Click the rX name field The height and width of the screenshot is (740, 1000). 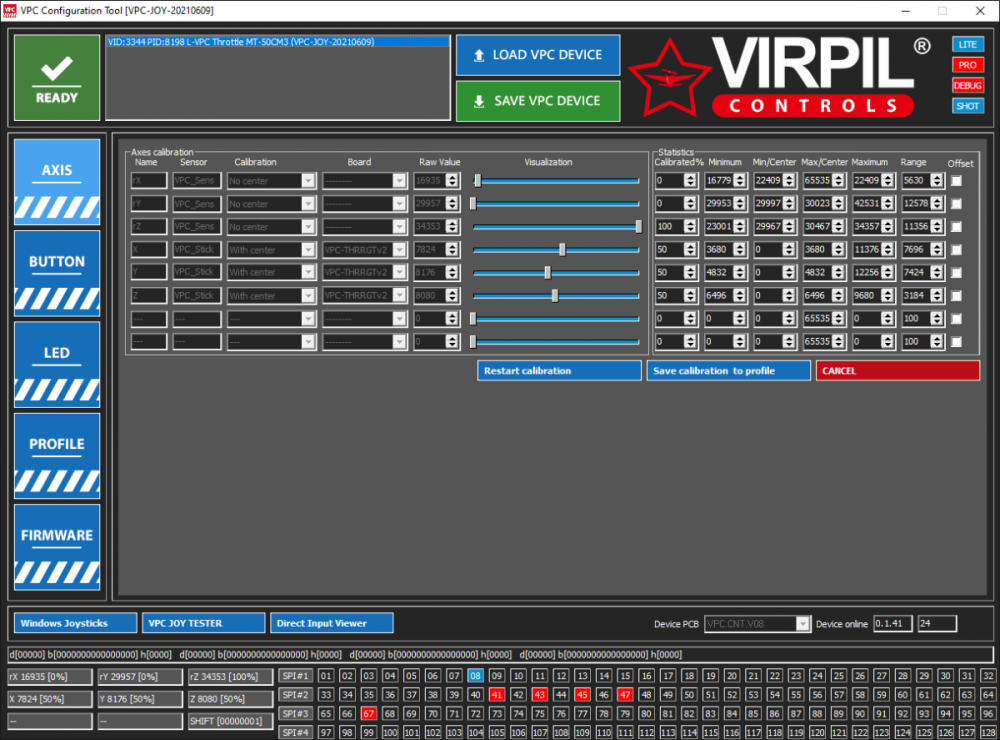(x=149, y=181)
